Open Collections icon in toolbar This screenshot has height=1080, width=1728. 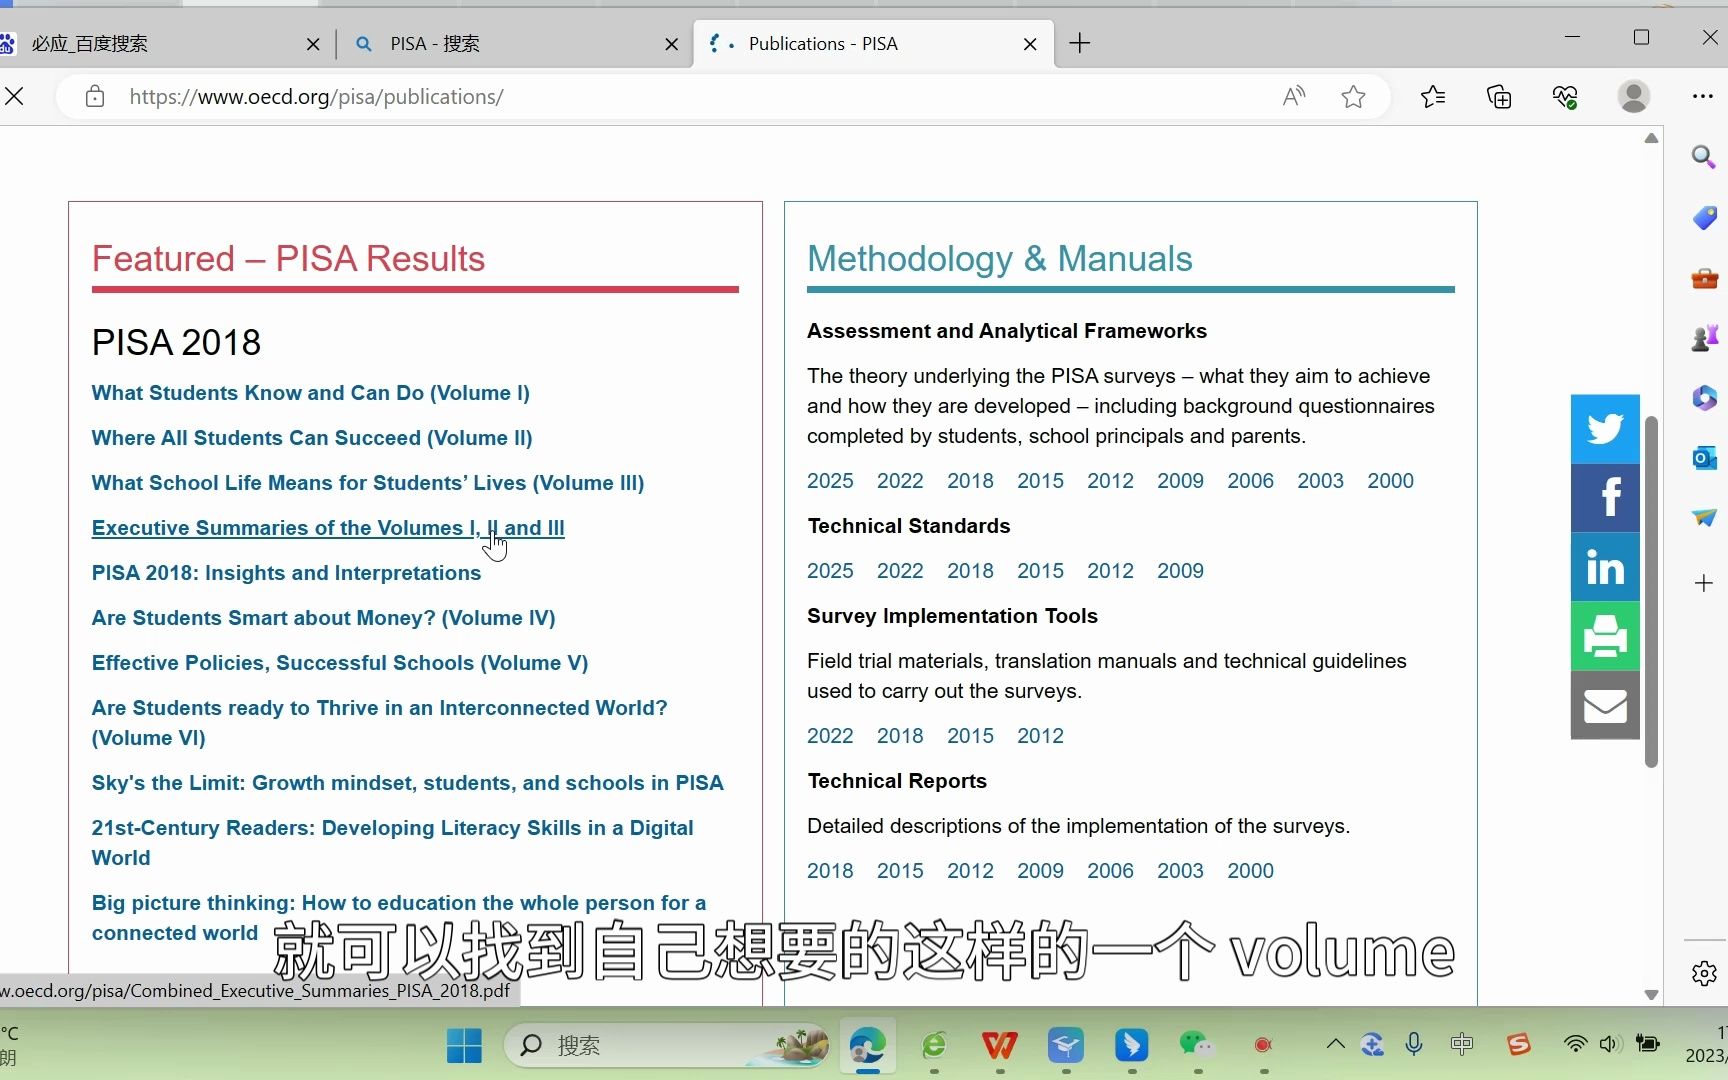point(1499,96)
